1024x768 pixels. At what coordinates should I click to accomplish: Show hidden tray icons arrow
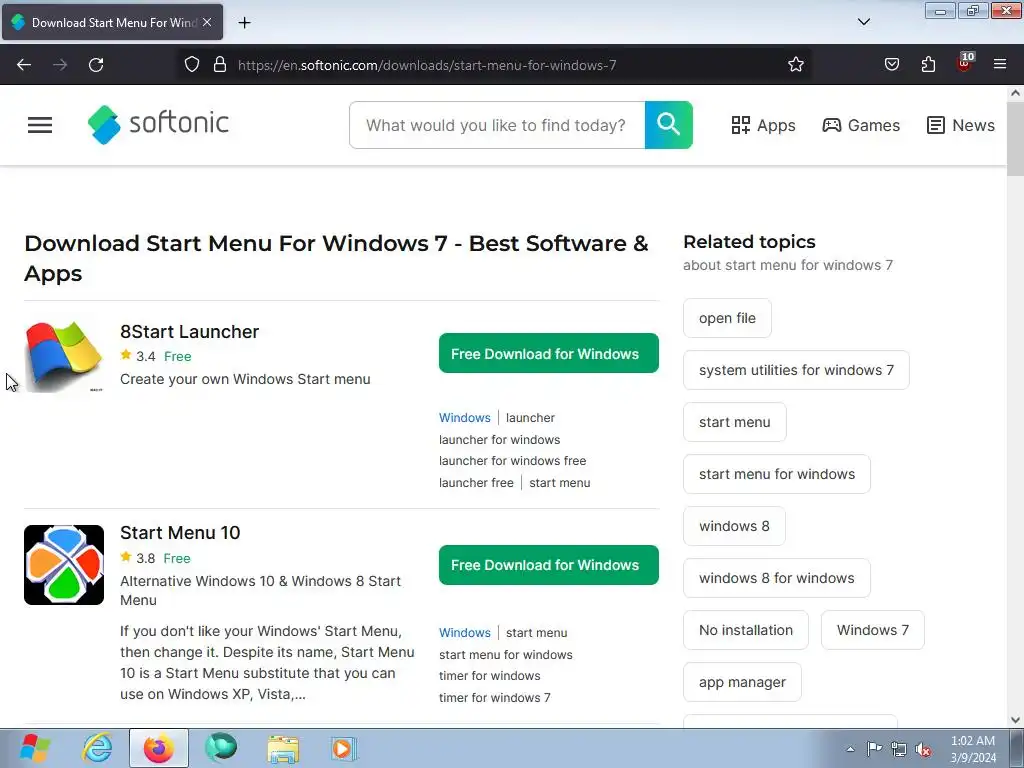click(x=850, y=749)
